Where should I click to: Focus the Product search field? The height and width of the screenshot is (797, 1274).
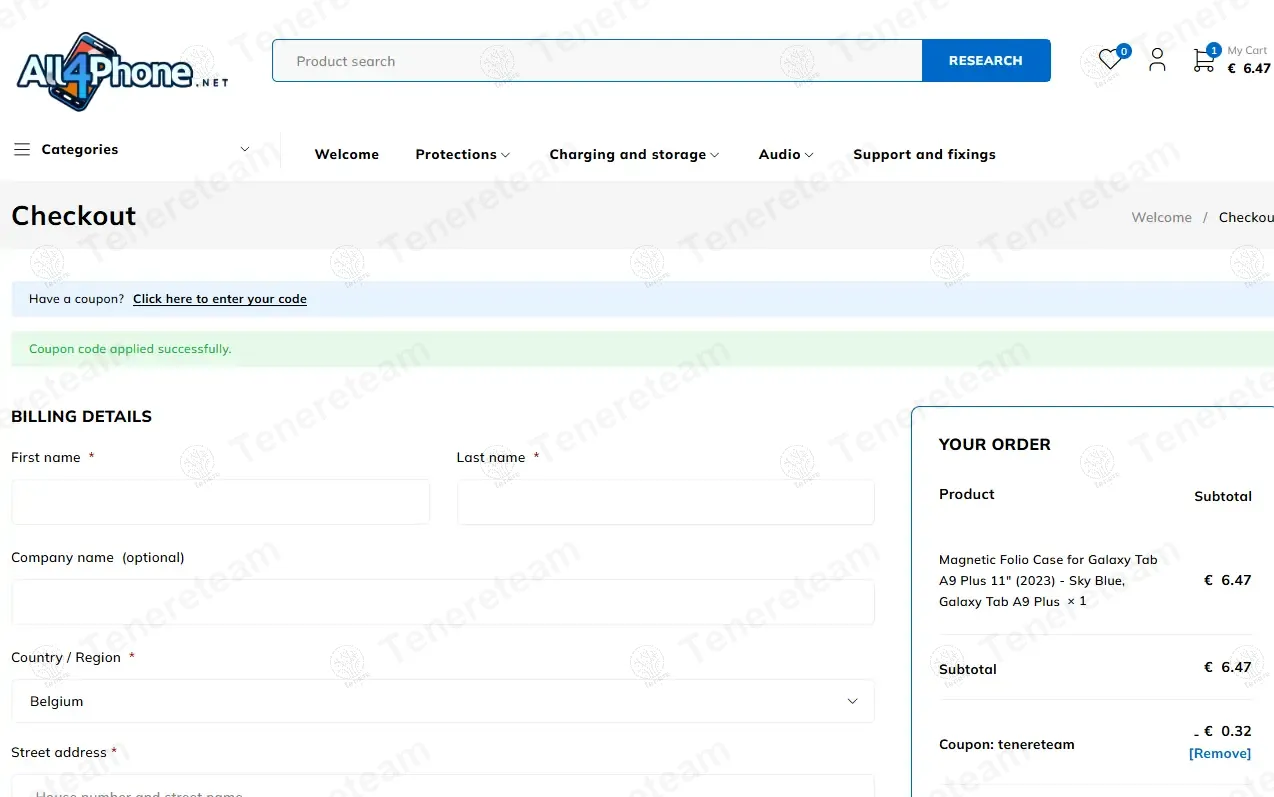tap(597, 61)
